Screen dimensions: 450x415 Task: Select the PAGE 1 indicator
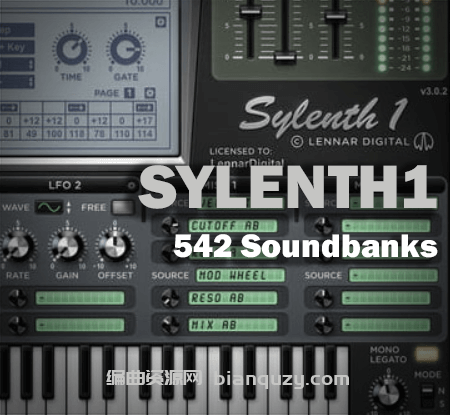(x=129, y=93)
